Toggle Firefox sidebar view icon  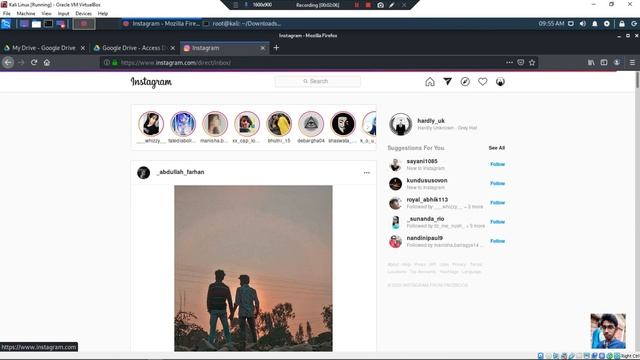604,62
